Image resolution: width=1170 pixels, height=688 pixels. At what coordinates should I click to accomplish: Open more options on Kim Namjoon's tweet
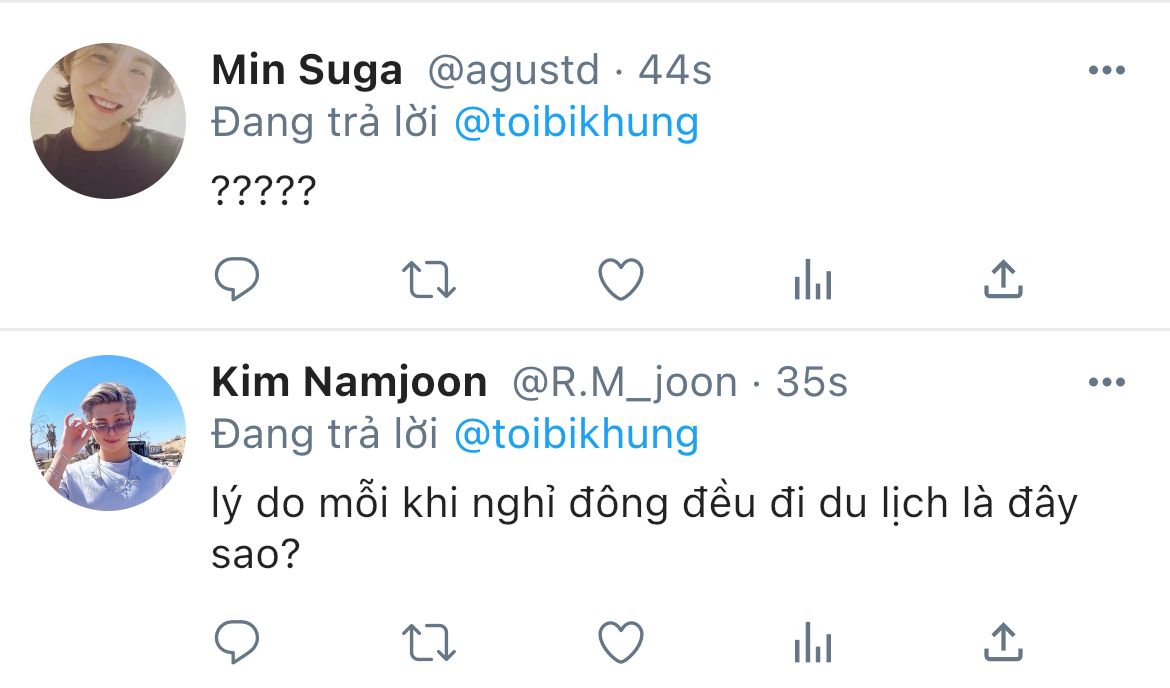(x=1106, y=383)
